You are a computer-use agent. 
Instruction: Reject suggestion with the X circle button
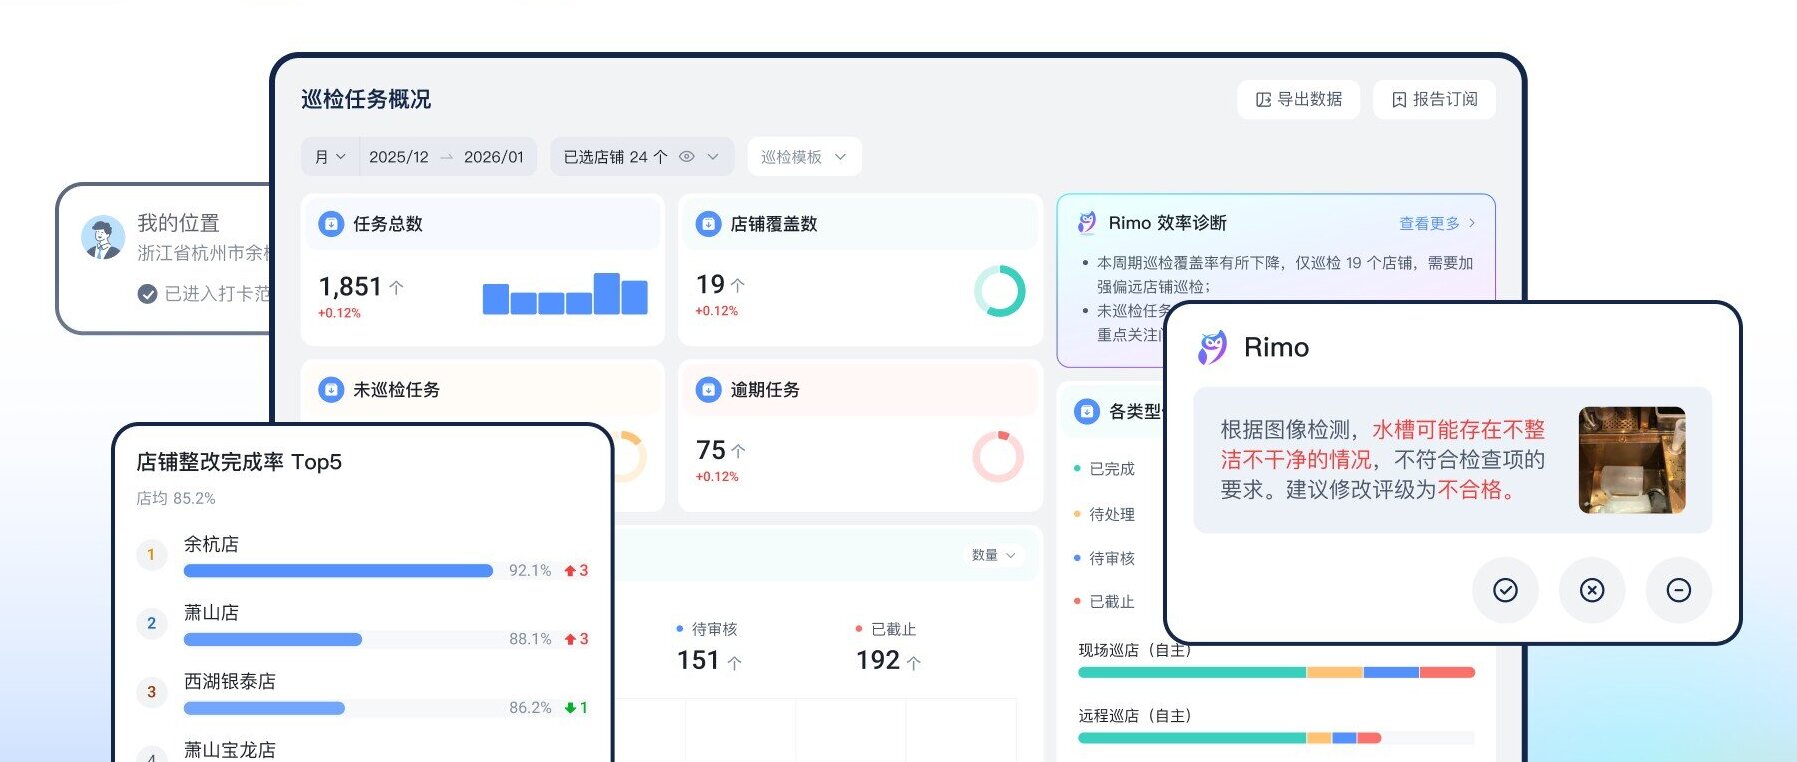pos(1592,590)
